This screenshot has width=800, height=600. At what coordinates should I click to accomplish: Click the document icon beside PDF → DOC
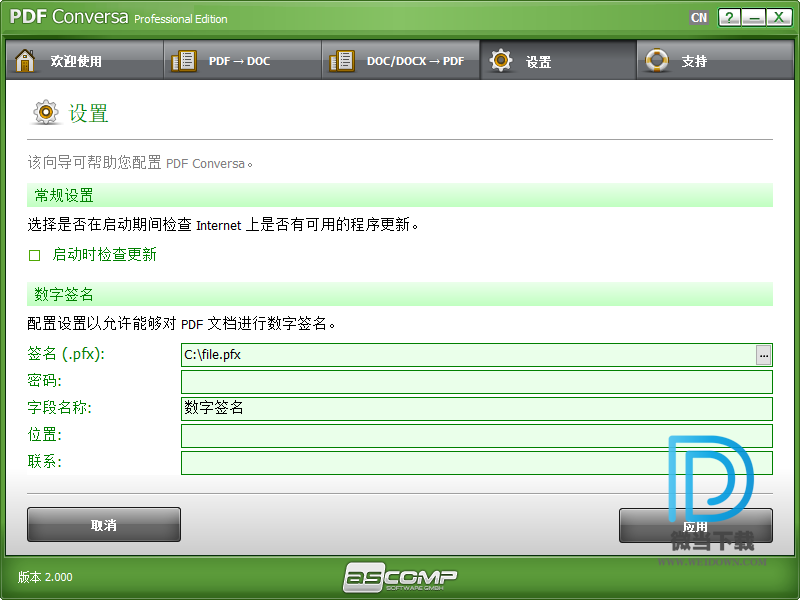click(184, 61)
